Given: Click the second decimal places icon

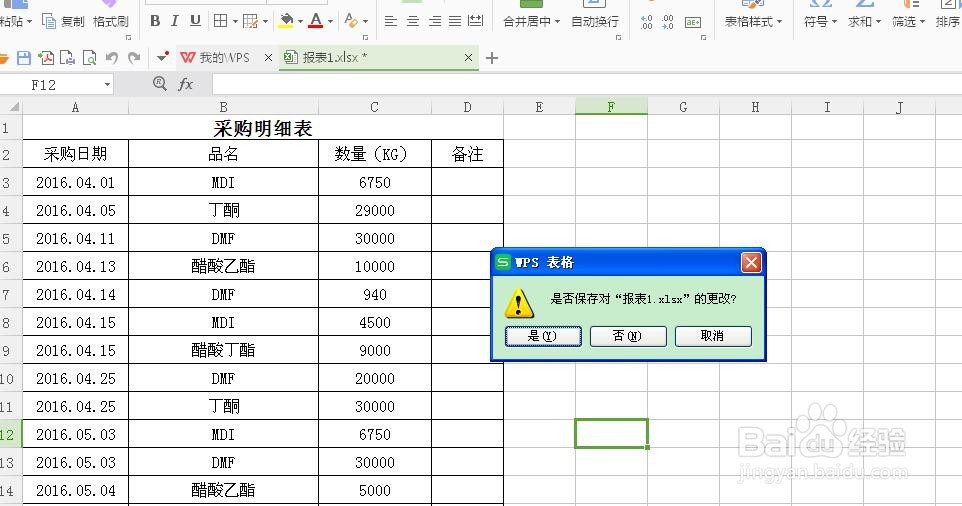Looking at the screenshot, I should click(x=668, y=23).
